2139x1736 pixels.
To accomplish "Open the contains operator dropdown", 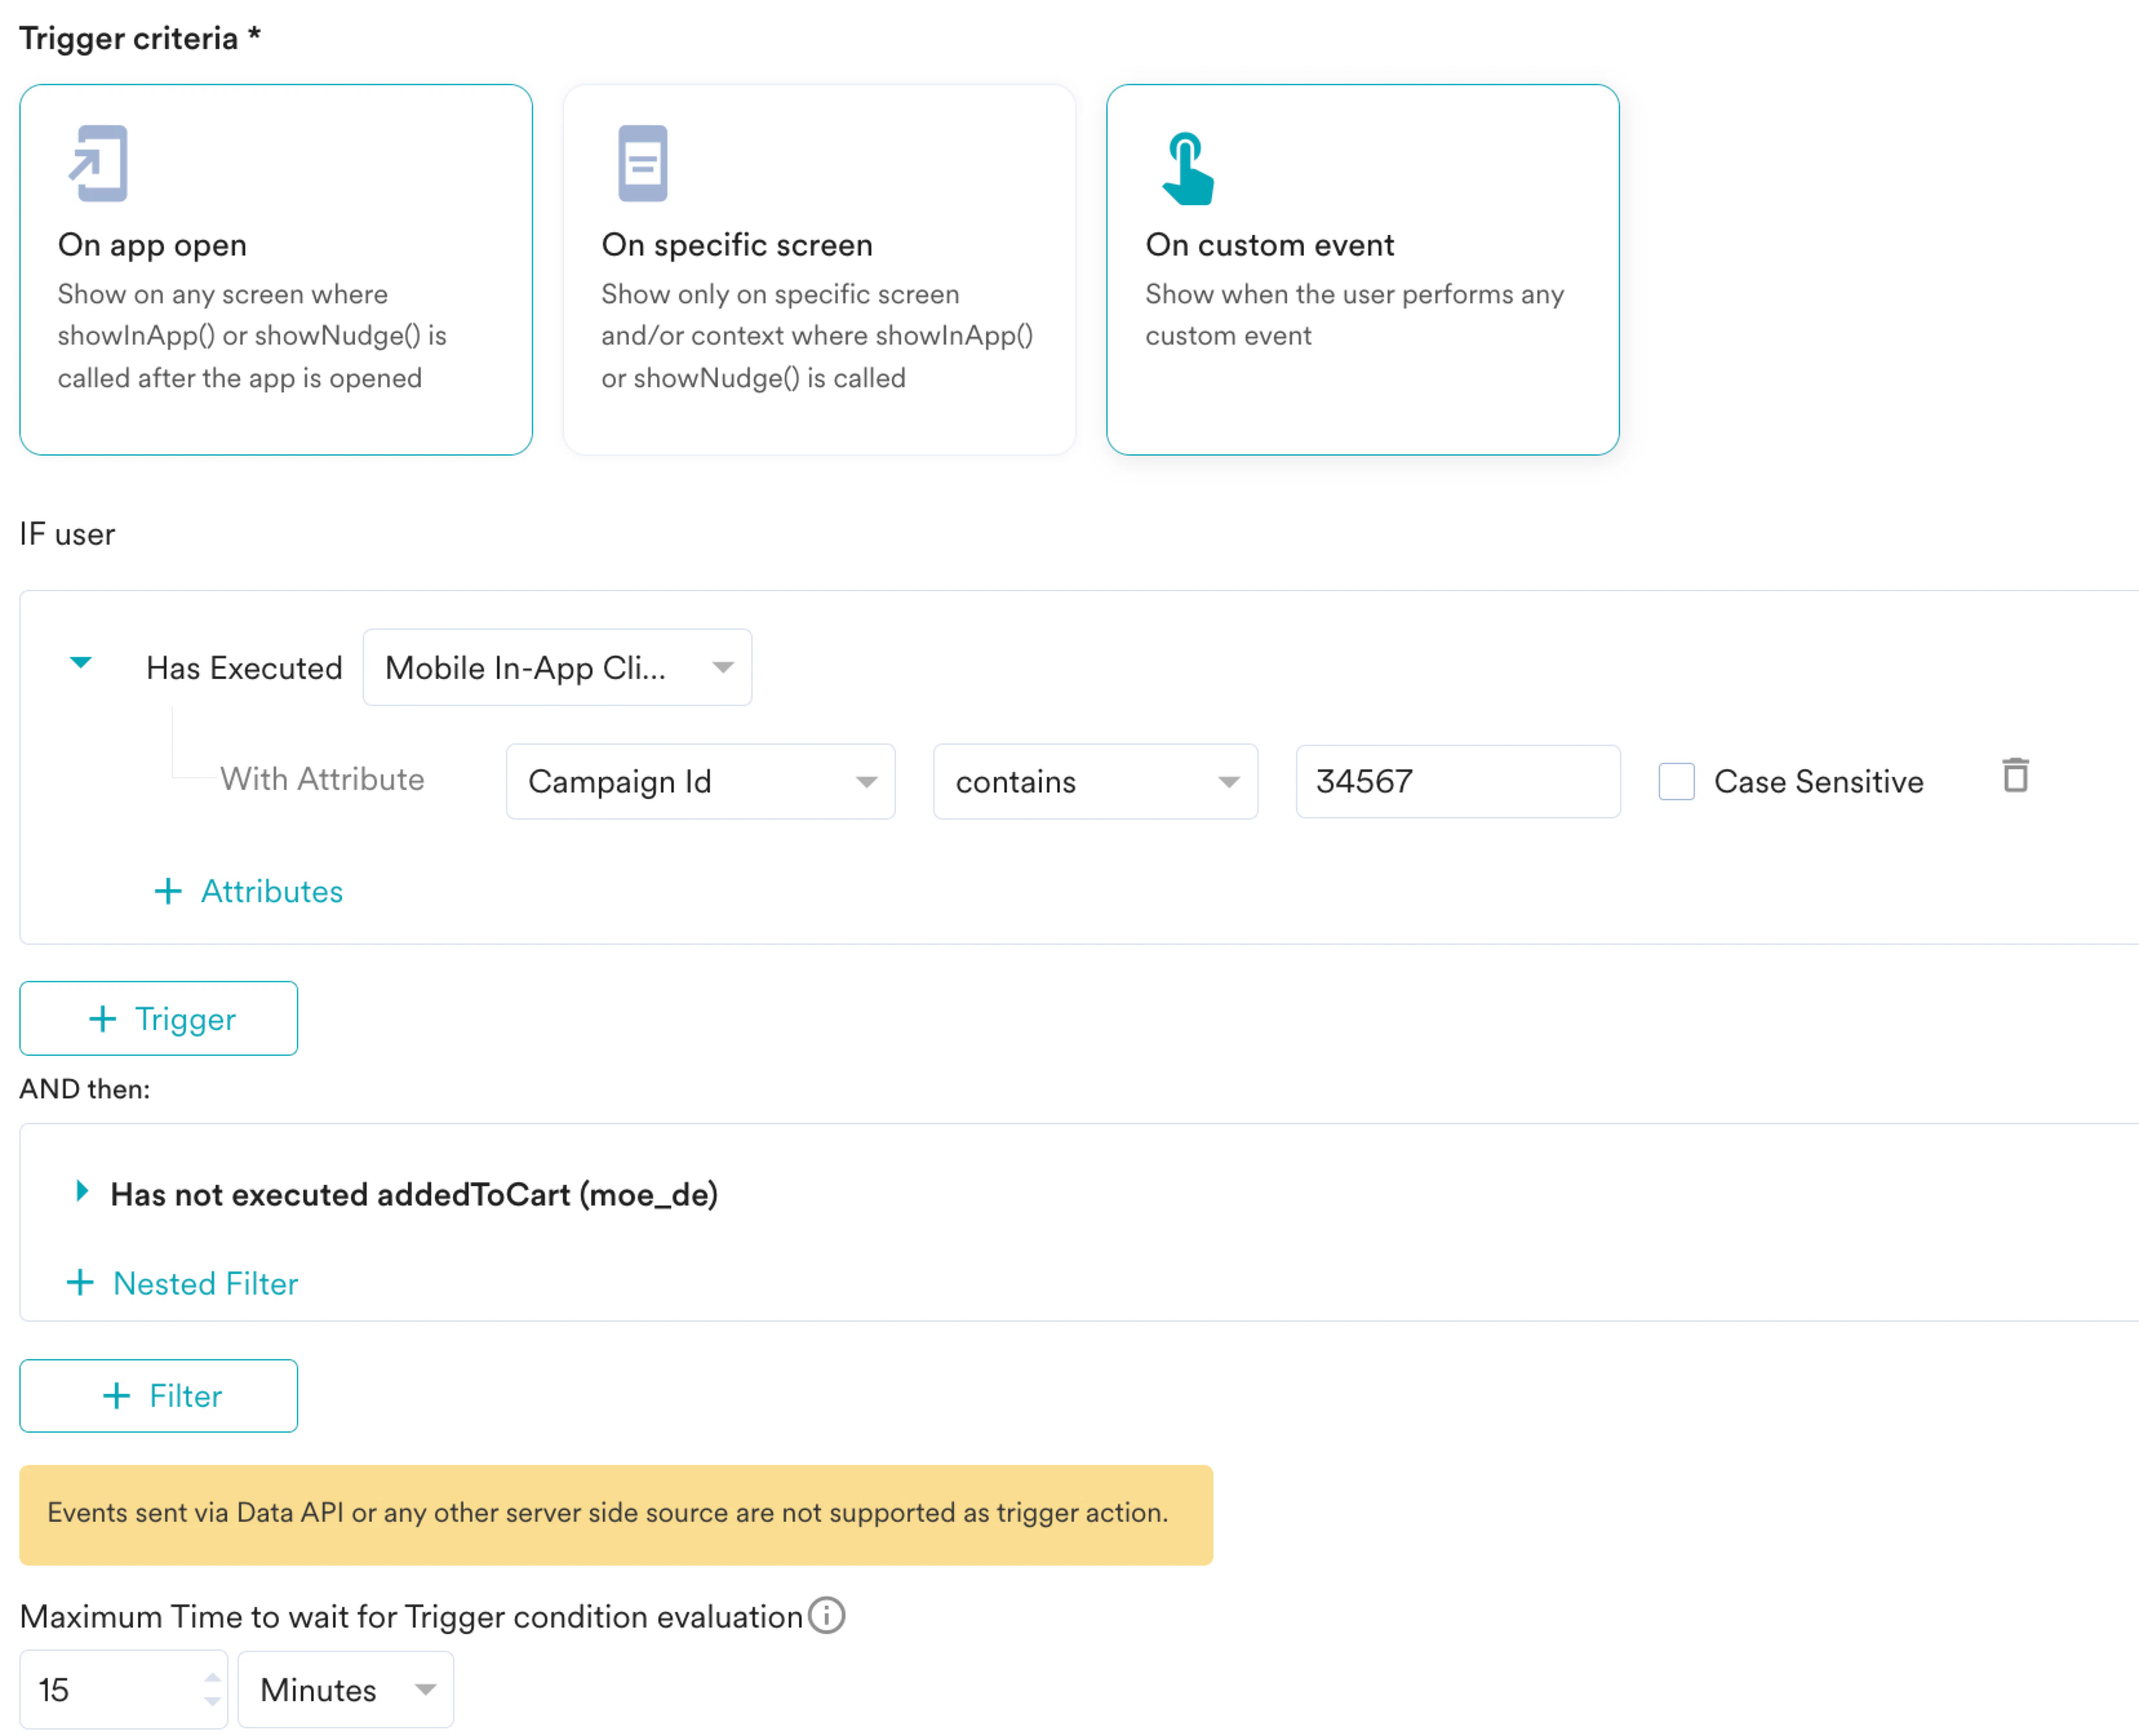I will click(1095, 781).
